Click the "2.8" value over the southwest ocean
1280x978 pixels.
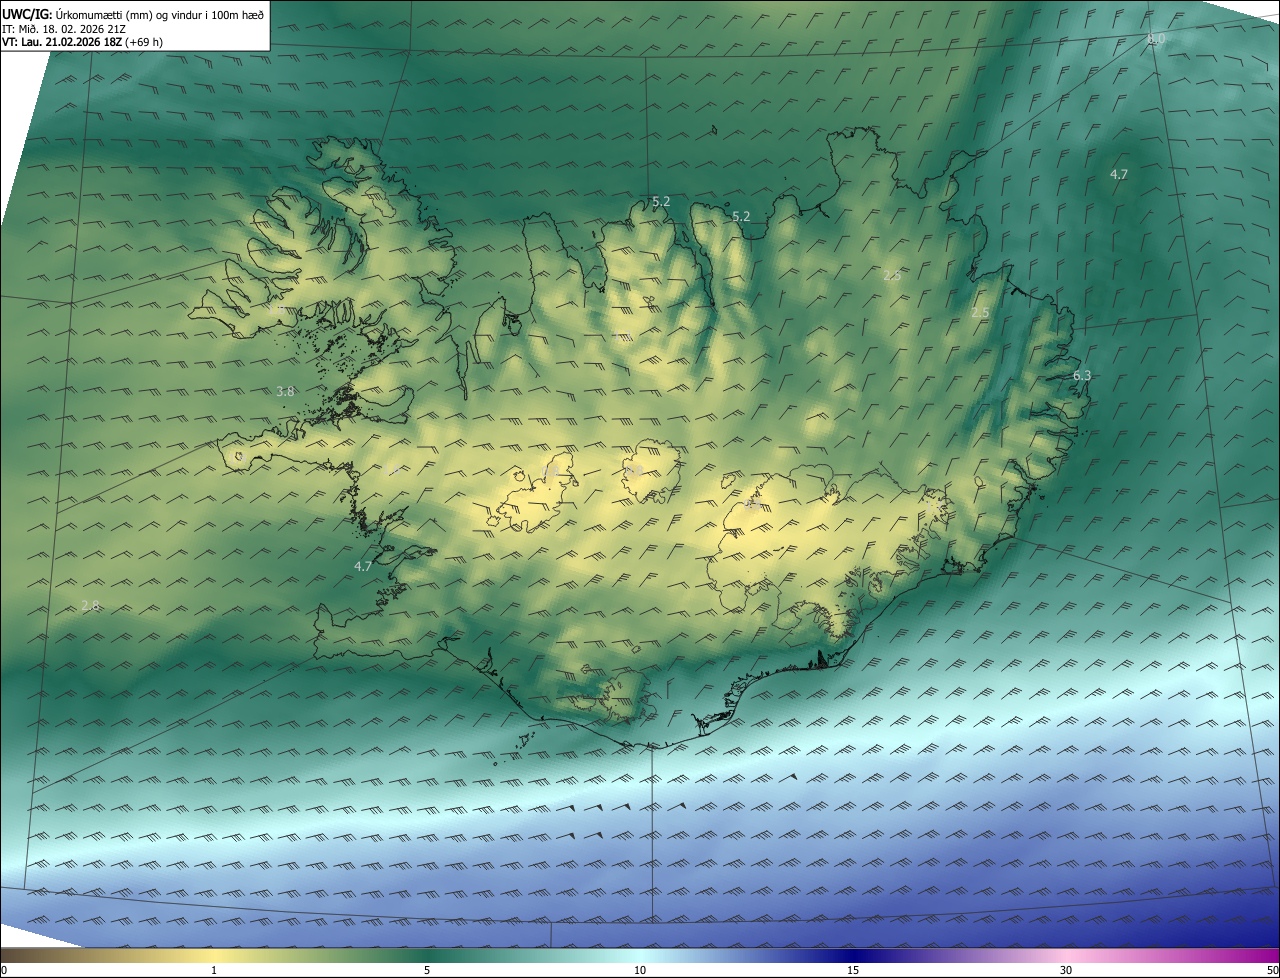(x=90, y=605)
